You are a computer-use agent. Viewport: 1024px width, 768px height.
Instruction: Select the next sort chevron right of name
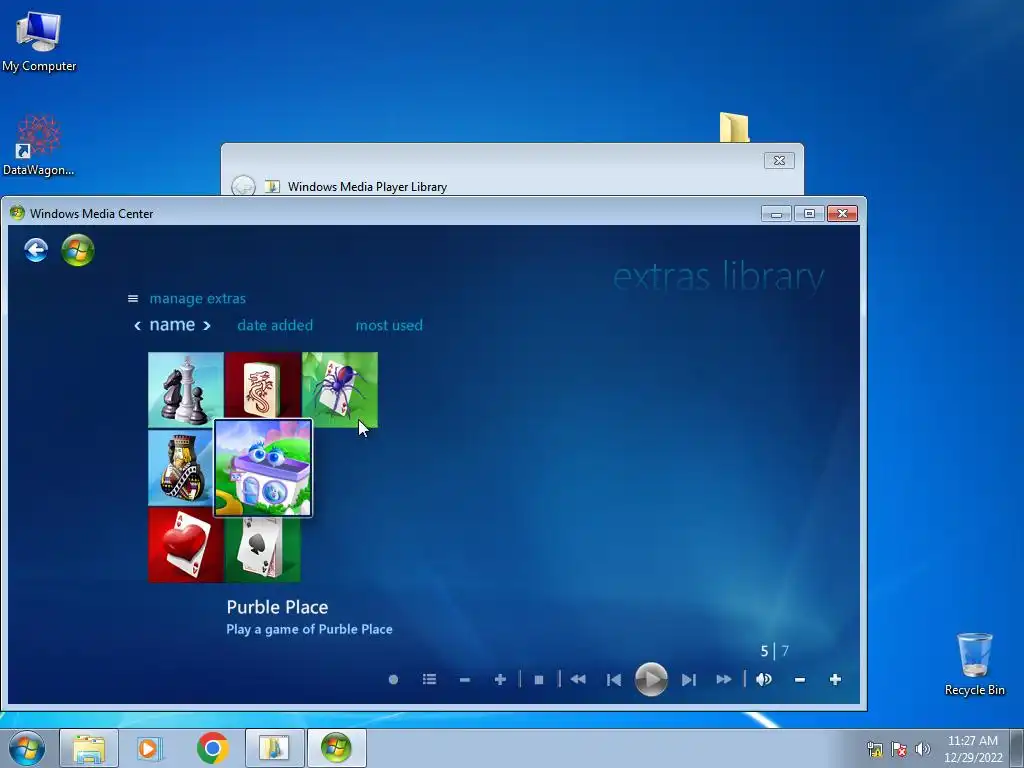click(x=206, y=325)
